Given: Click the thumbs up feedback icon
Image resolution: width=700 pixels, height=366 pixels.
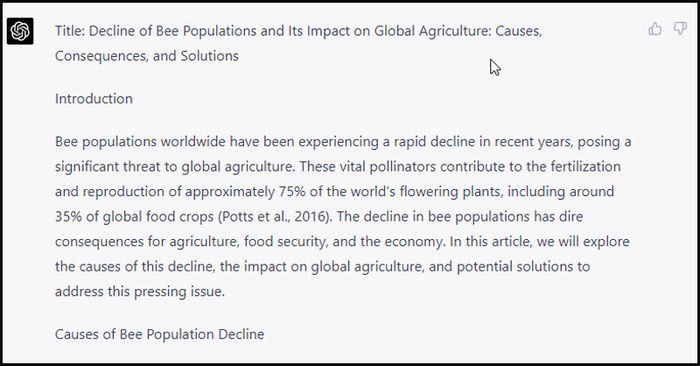Looking at the screenshot, I should coord(654,29).
